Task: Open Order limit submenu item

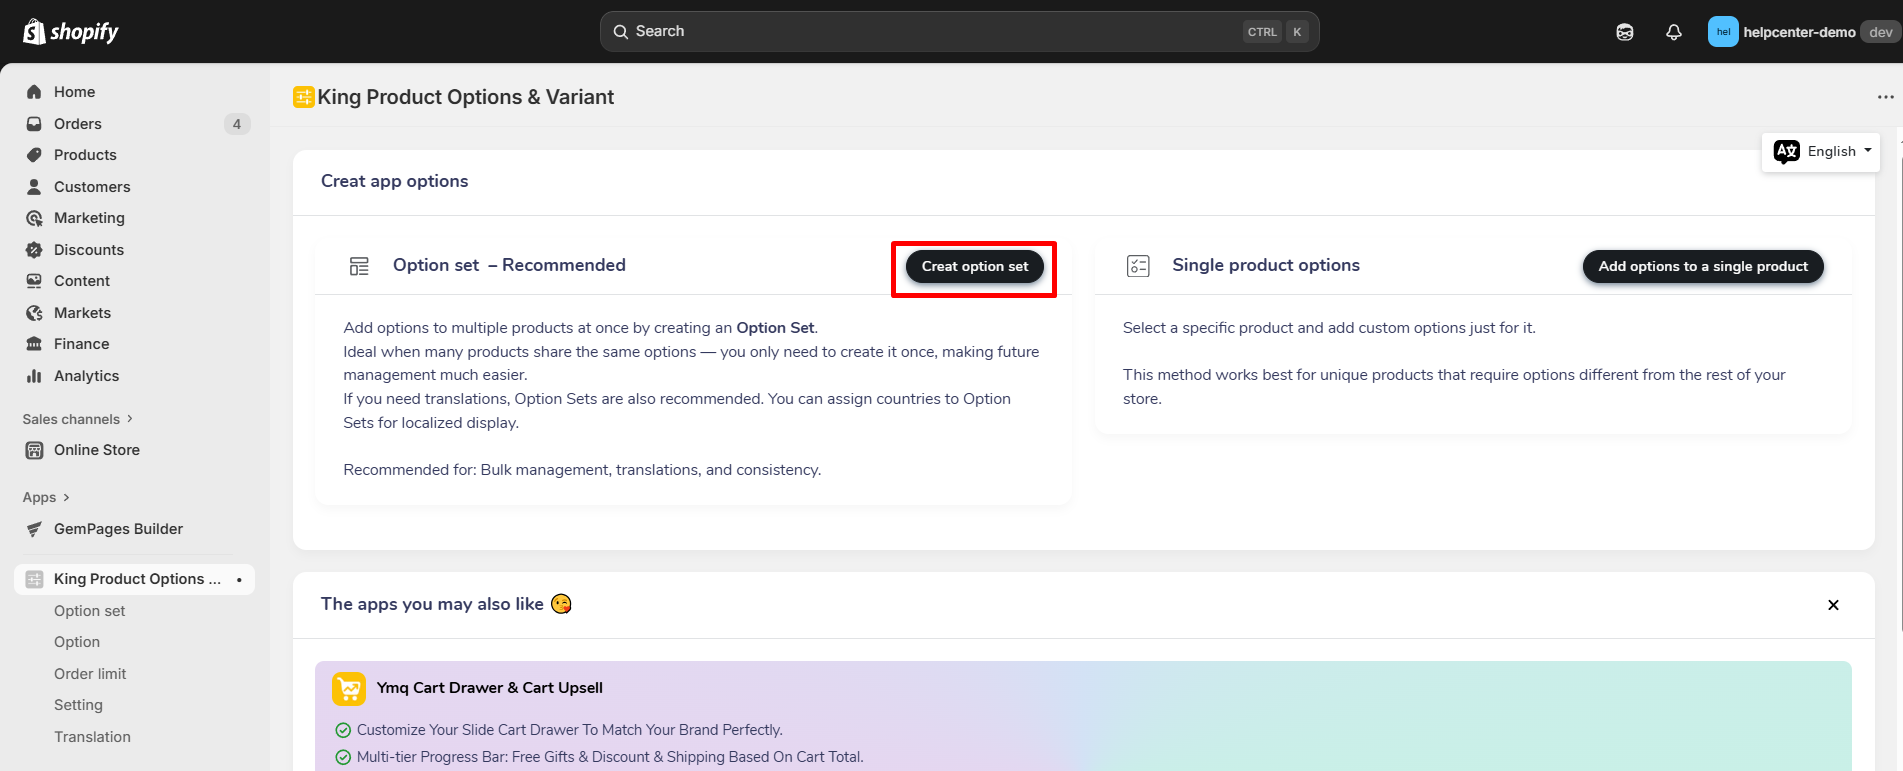Action: pos(90,674)
